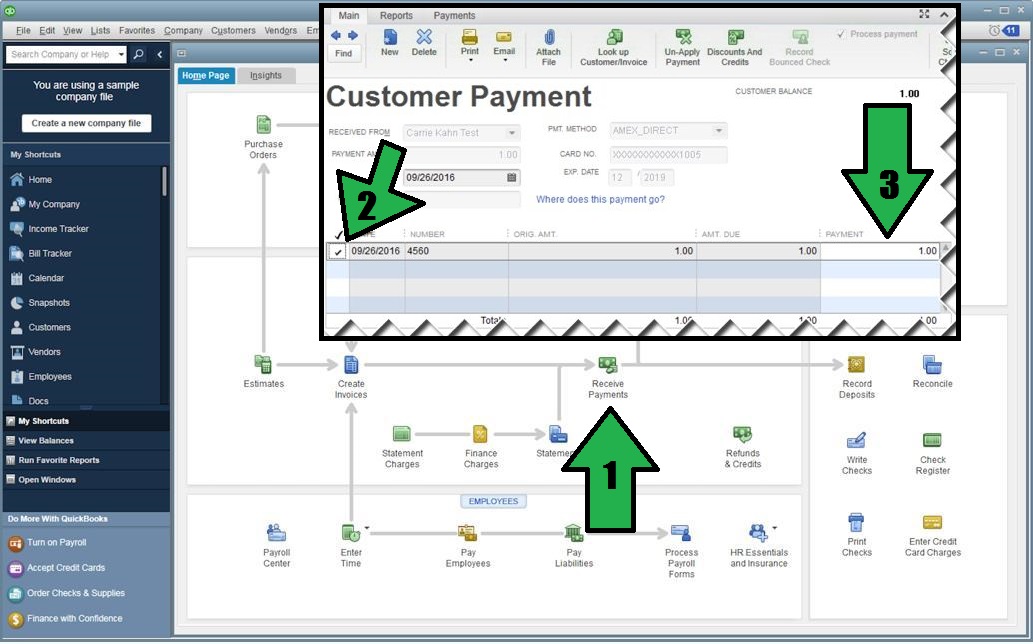
Task: Open the Vendors menu
Action: coord(281,30)
